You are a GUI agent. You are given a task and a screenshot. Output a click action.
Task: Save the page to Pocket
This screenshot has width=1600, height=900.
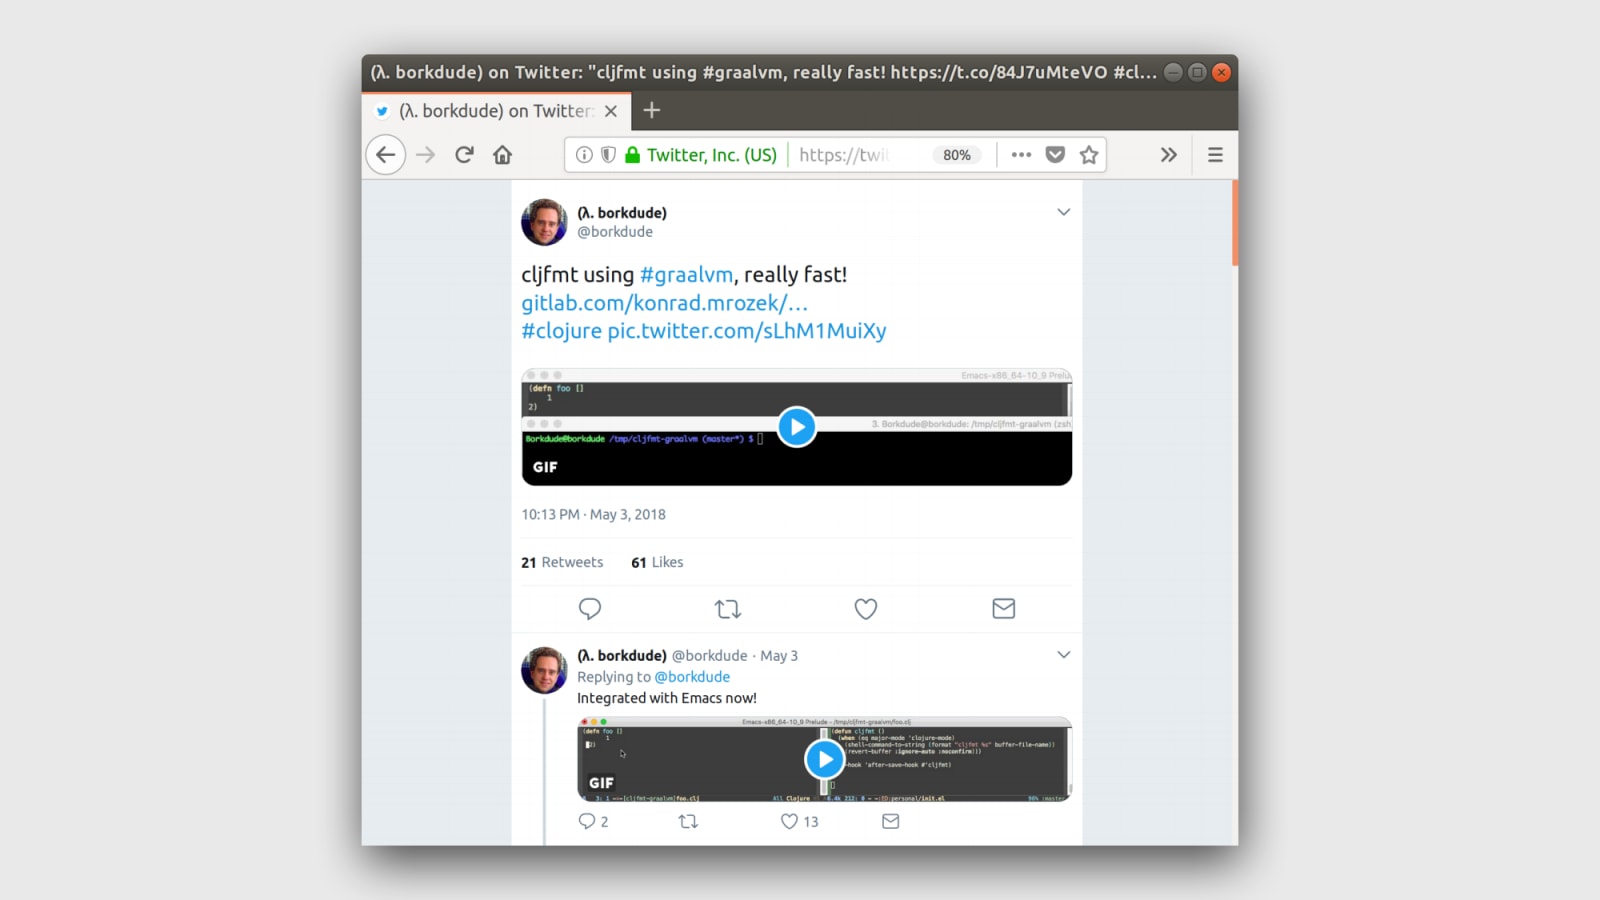tap(1055, 155)
